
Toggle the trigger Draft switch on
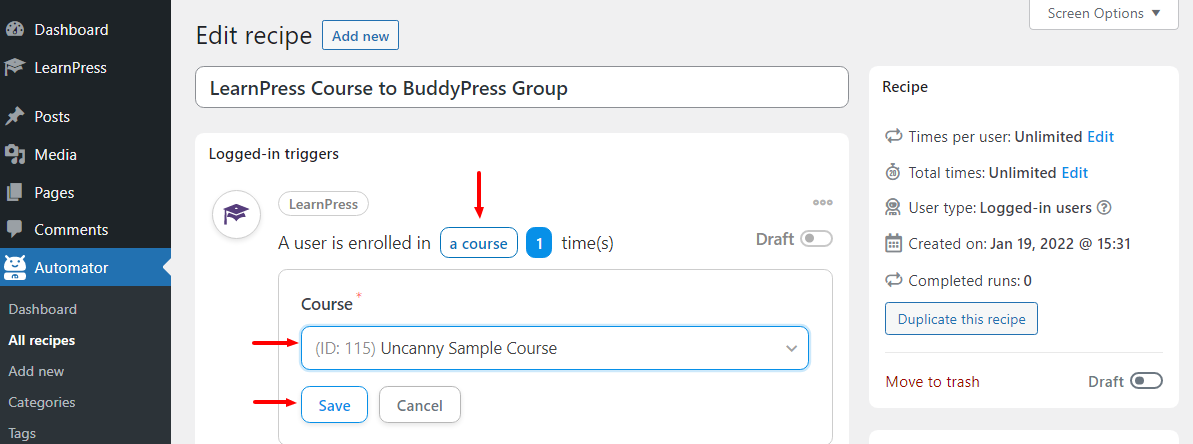(817, 239)
